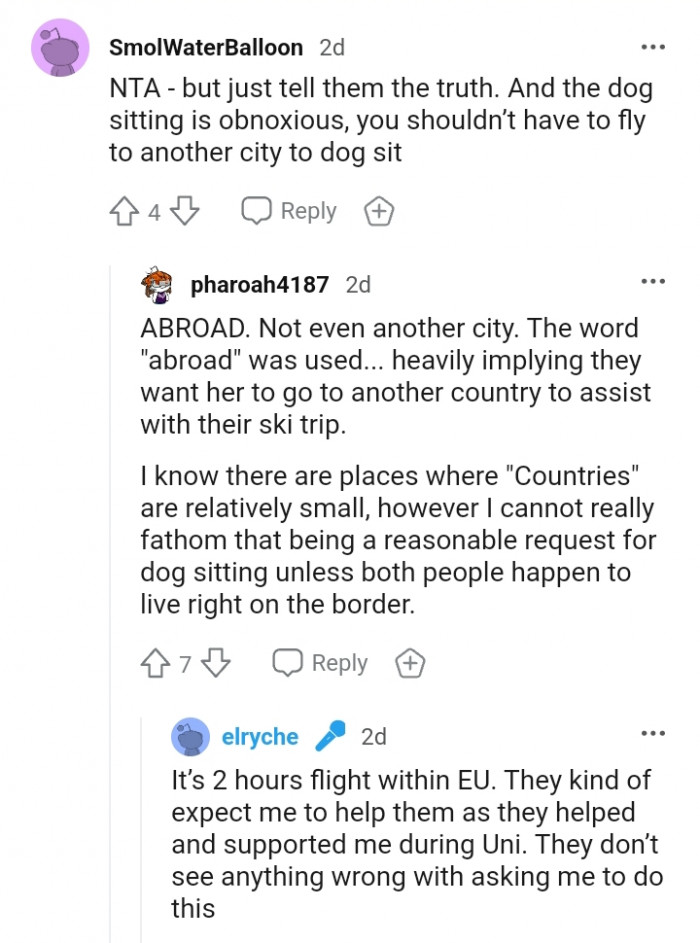The image size is (700, 943).
Task: Open the options menu on elryche's comment
Action: tap(652, 734)
